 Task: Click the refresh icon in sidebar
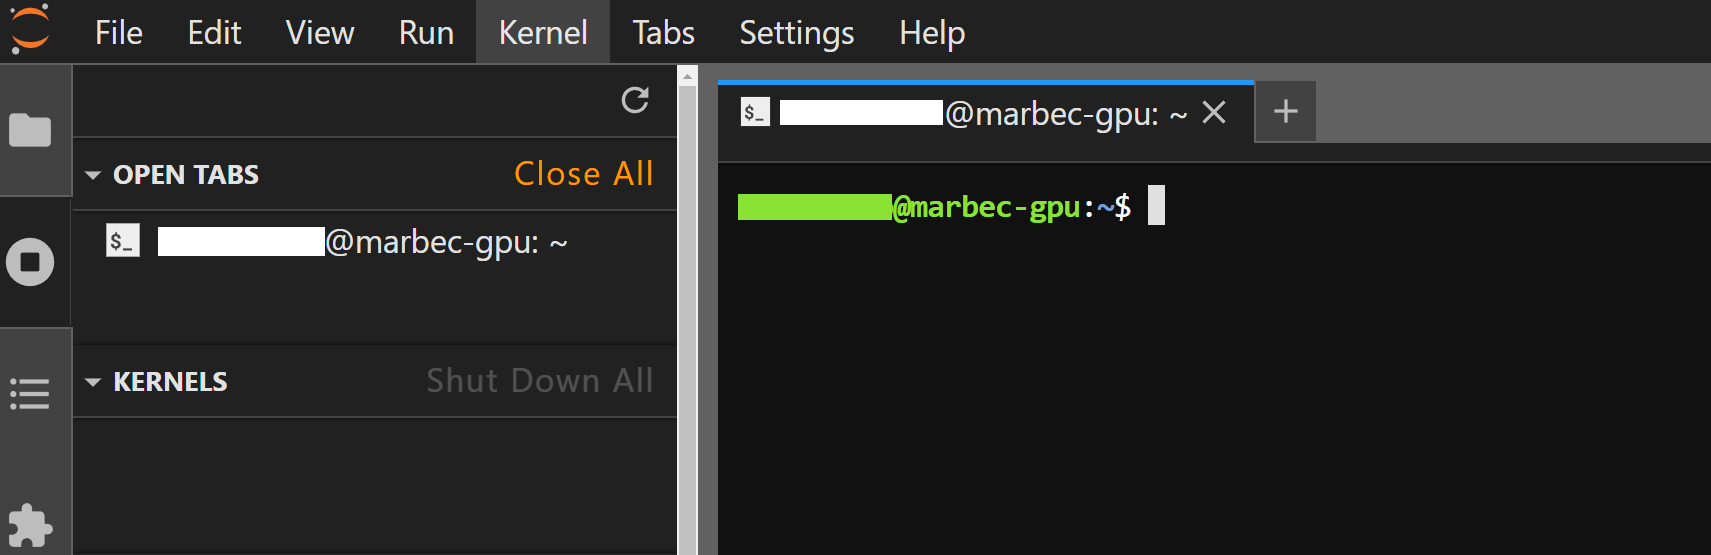[x=635, y=100]
